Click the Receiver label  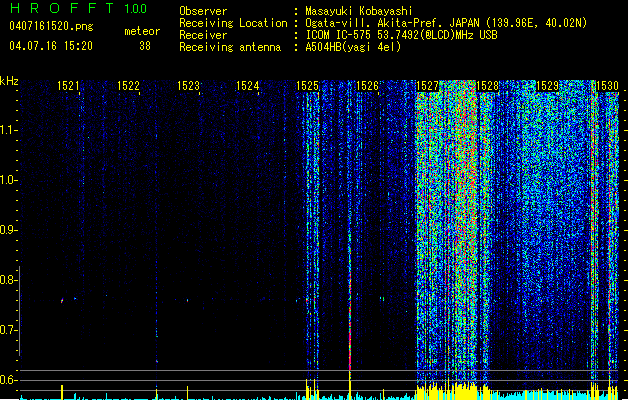(x=203, y=35)
